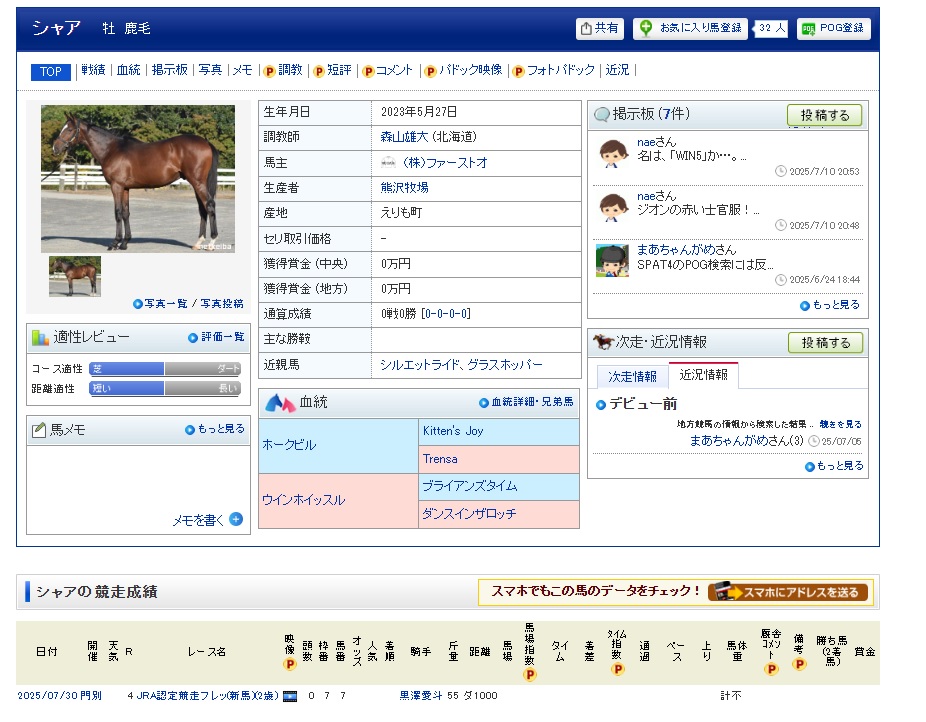Image resolution: width=926 pixels, height=722 pixels.
Task: Click premium P icon under 厩舎コメント
Action: [771, 669]
